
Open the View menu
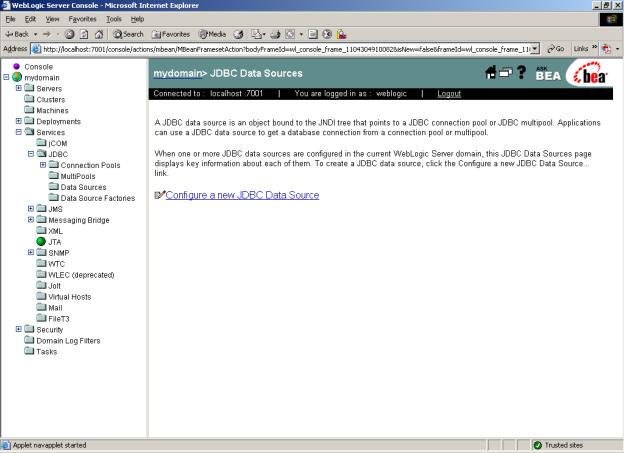(53, 19)
